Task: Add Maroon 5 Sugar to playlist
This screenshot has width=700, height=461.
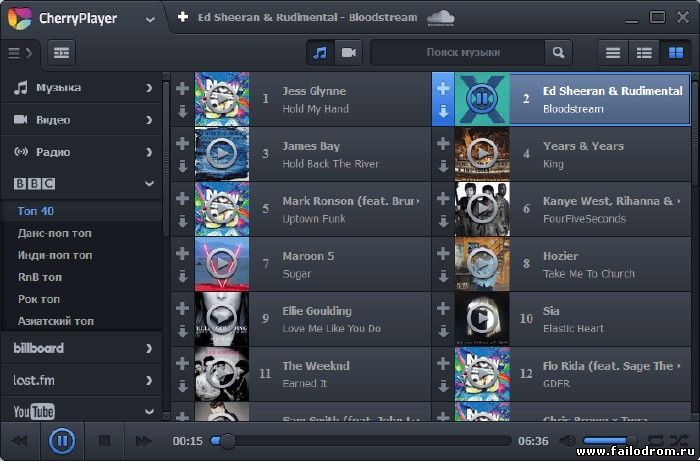Action: 182,253
